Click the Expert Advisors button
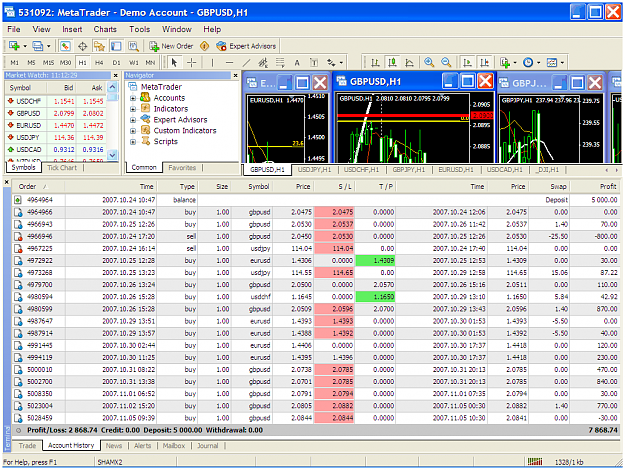This screenshot has height=470, width=625. tap(246, 46)
